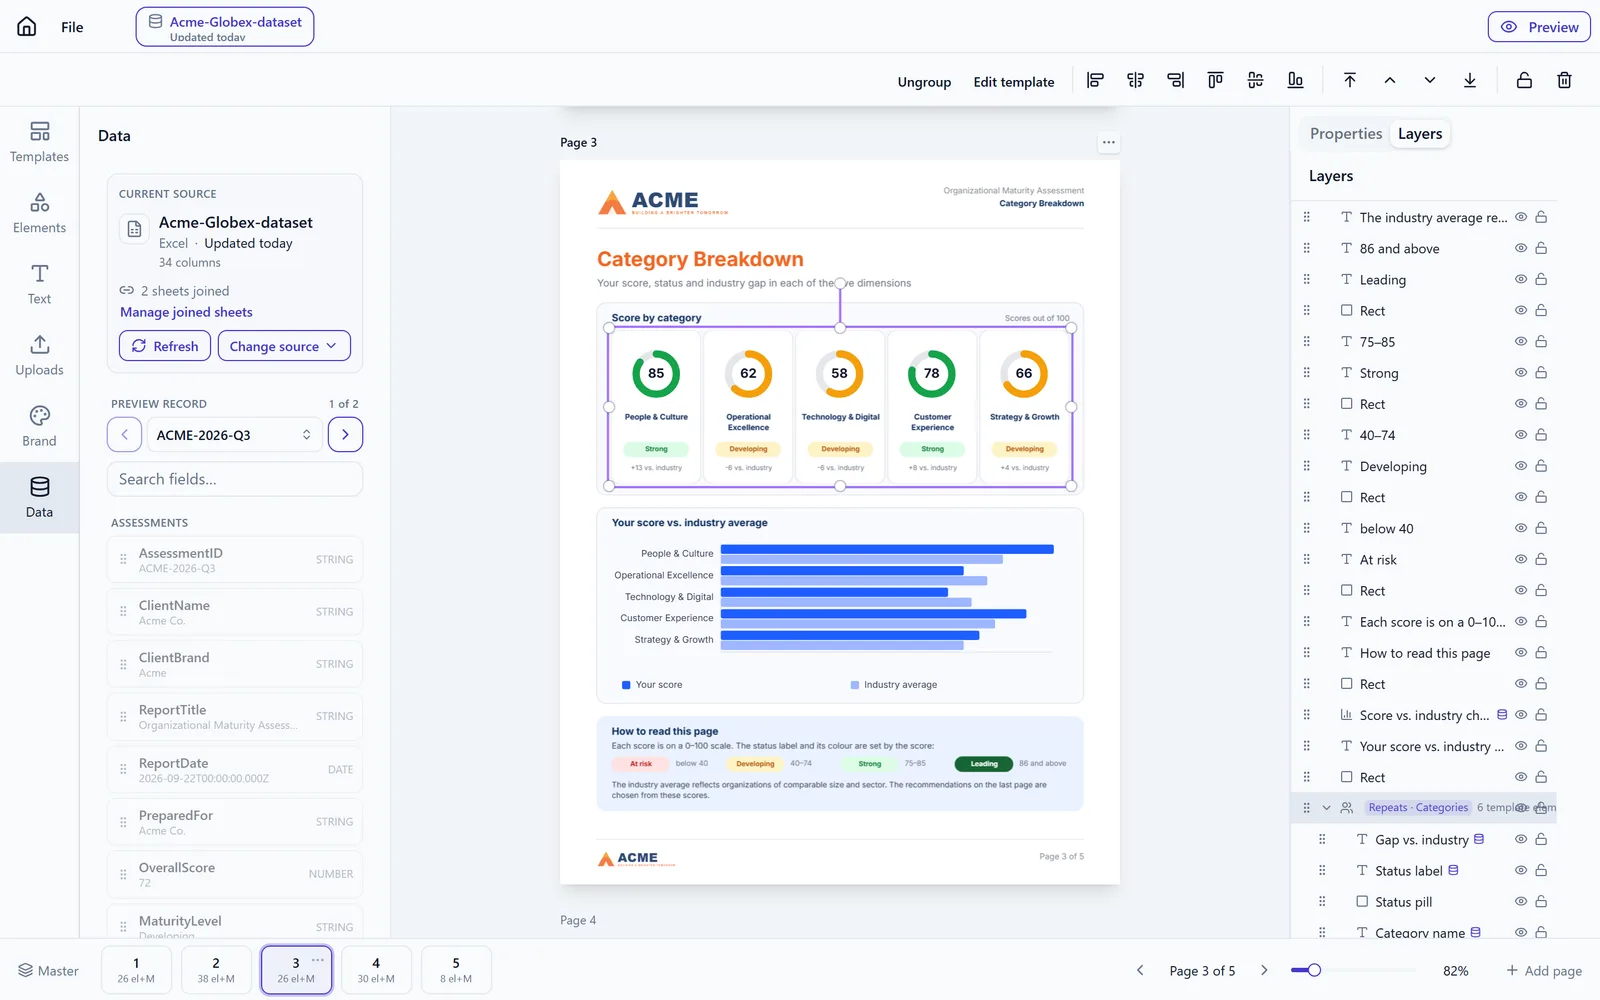Click the ReportDate data field

click(235, 769)
